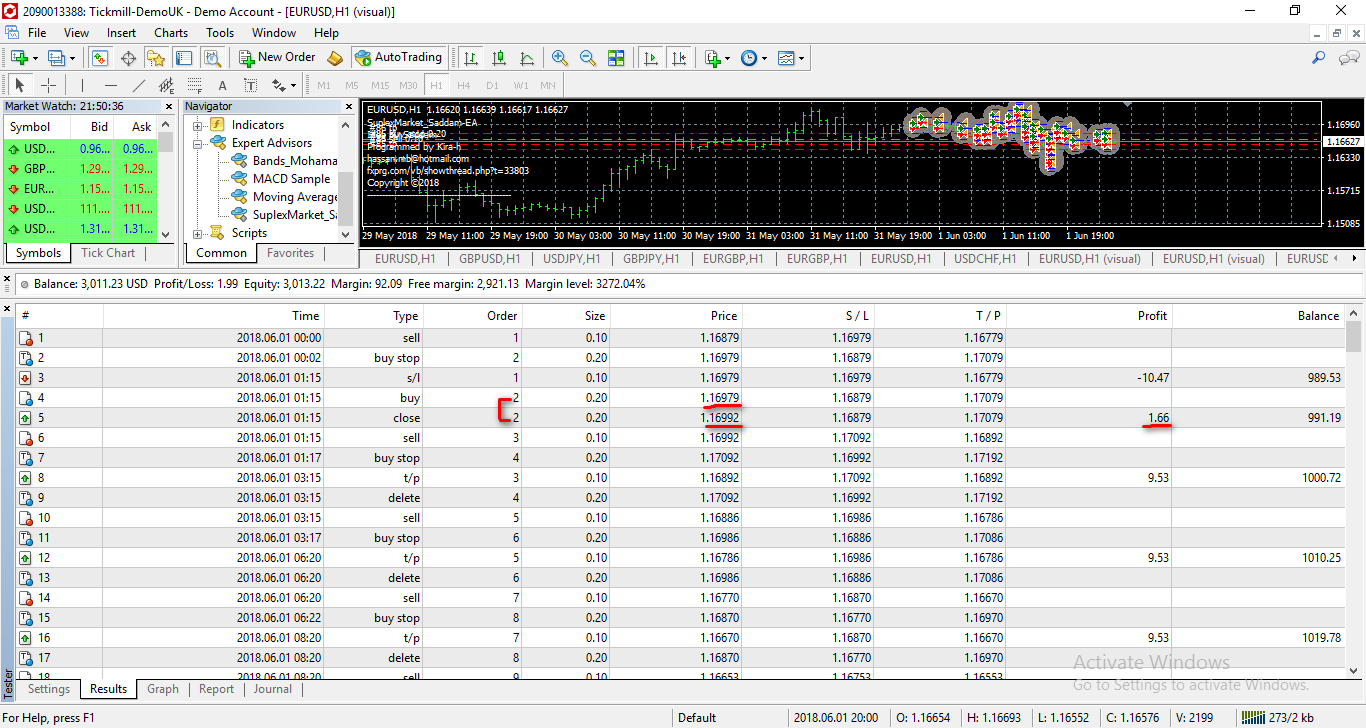The image size is (1366, 728).
Task: Zoom in on the chart
Action: 560,58
